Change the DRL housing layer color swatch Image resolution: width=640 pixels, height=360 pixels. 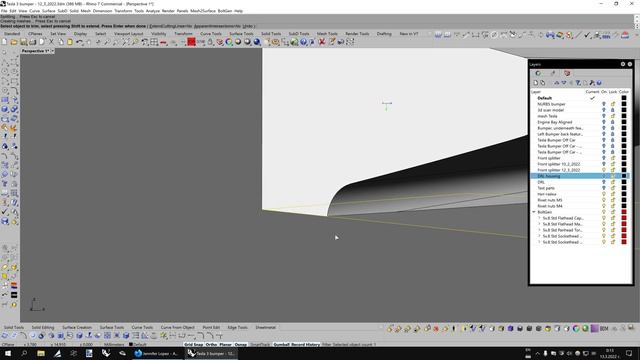pos(624,176)
